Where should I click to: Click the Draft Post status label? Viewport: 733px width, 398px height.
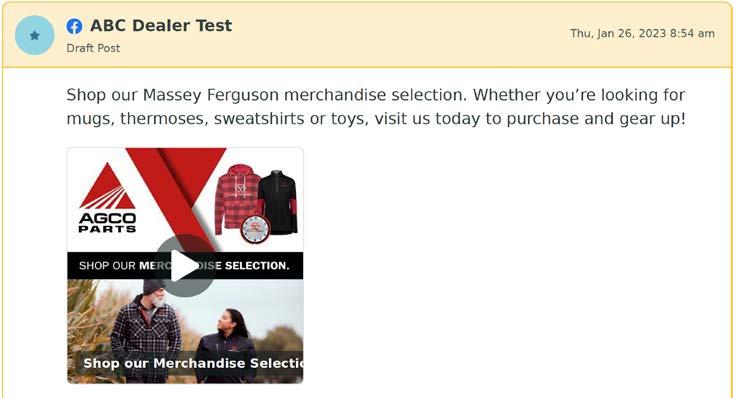pyautogui.click(x=93, y=48)
